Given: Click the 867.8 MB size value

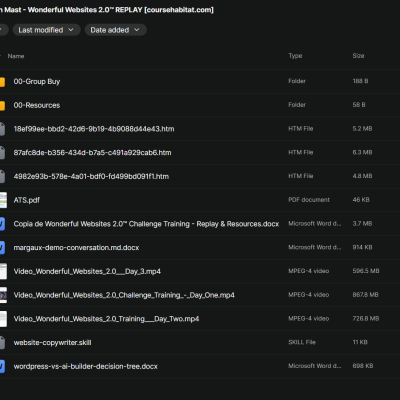Looking at the screenshot, I should 366,295.
